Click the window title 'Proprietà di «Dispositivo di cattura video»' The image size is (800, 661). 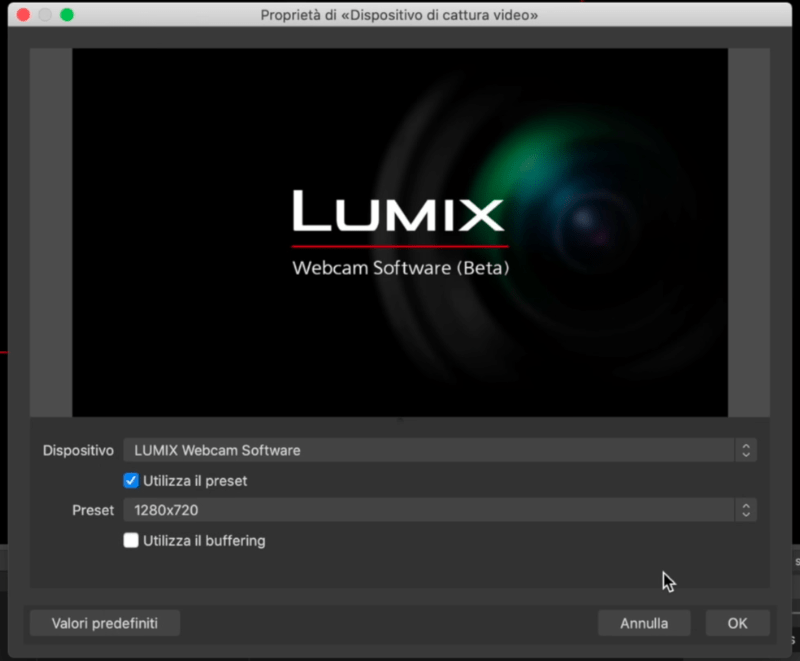(399, 15)
